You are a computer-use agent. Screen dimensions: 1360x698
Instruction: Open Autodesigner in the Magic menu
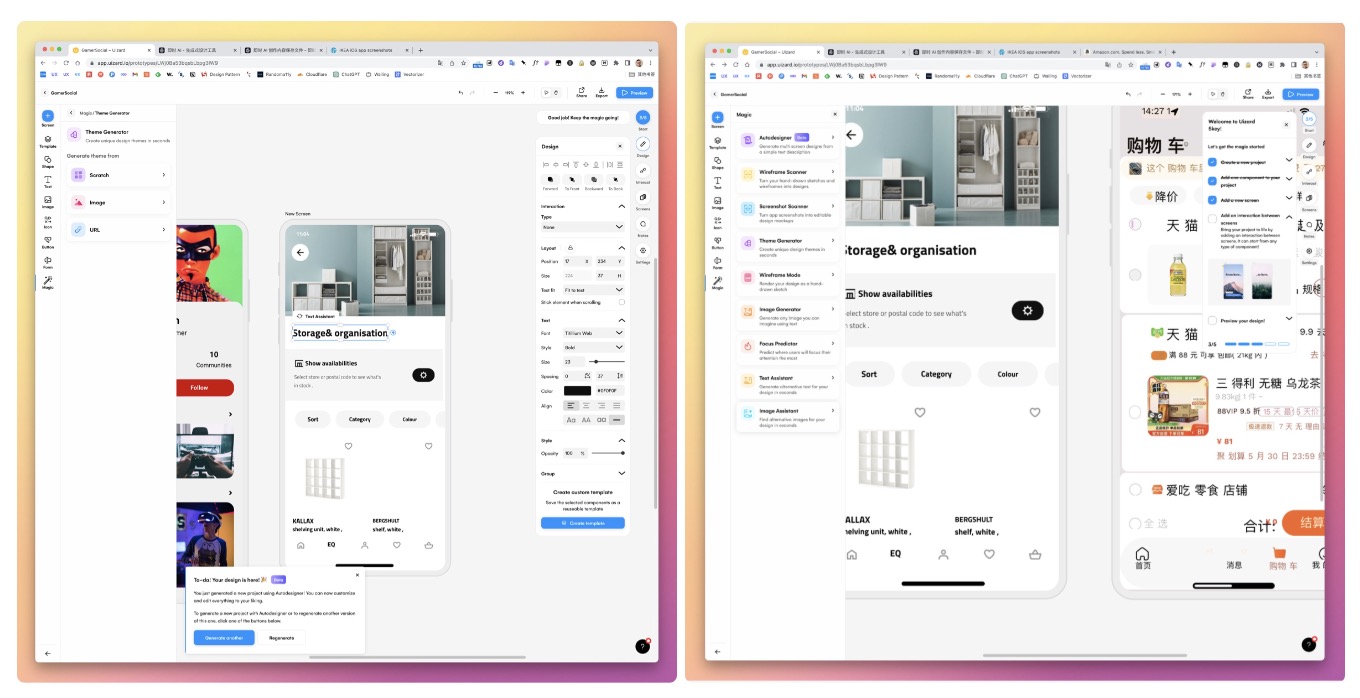pyautogui.click(x=788, y=141)
